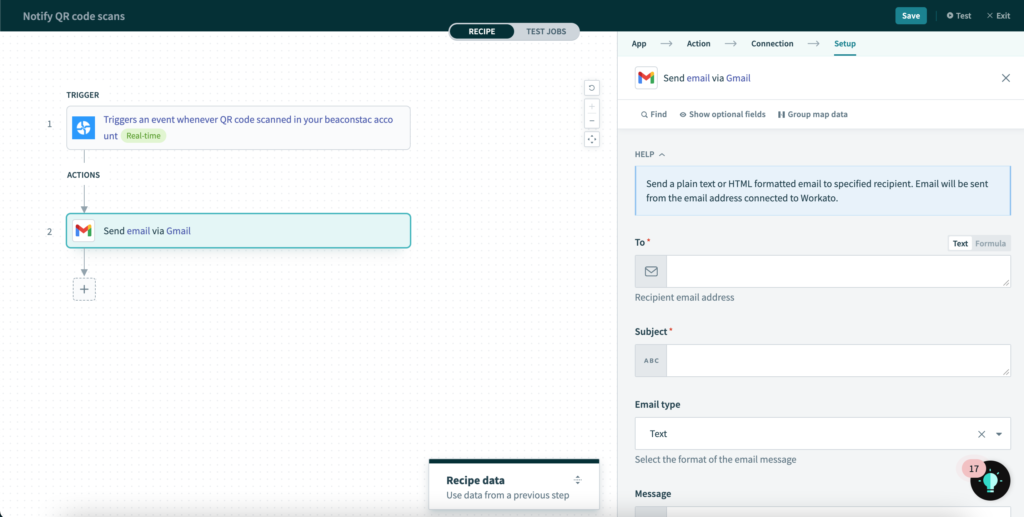Select the RECIPE tab
1024x517 pixels.
click(x=482, y=31)
